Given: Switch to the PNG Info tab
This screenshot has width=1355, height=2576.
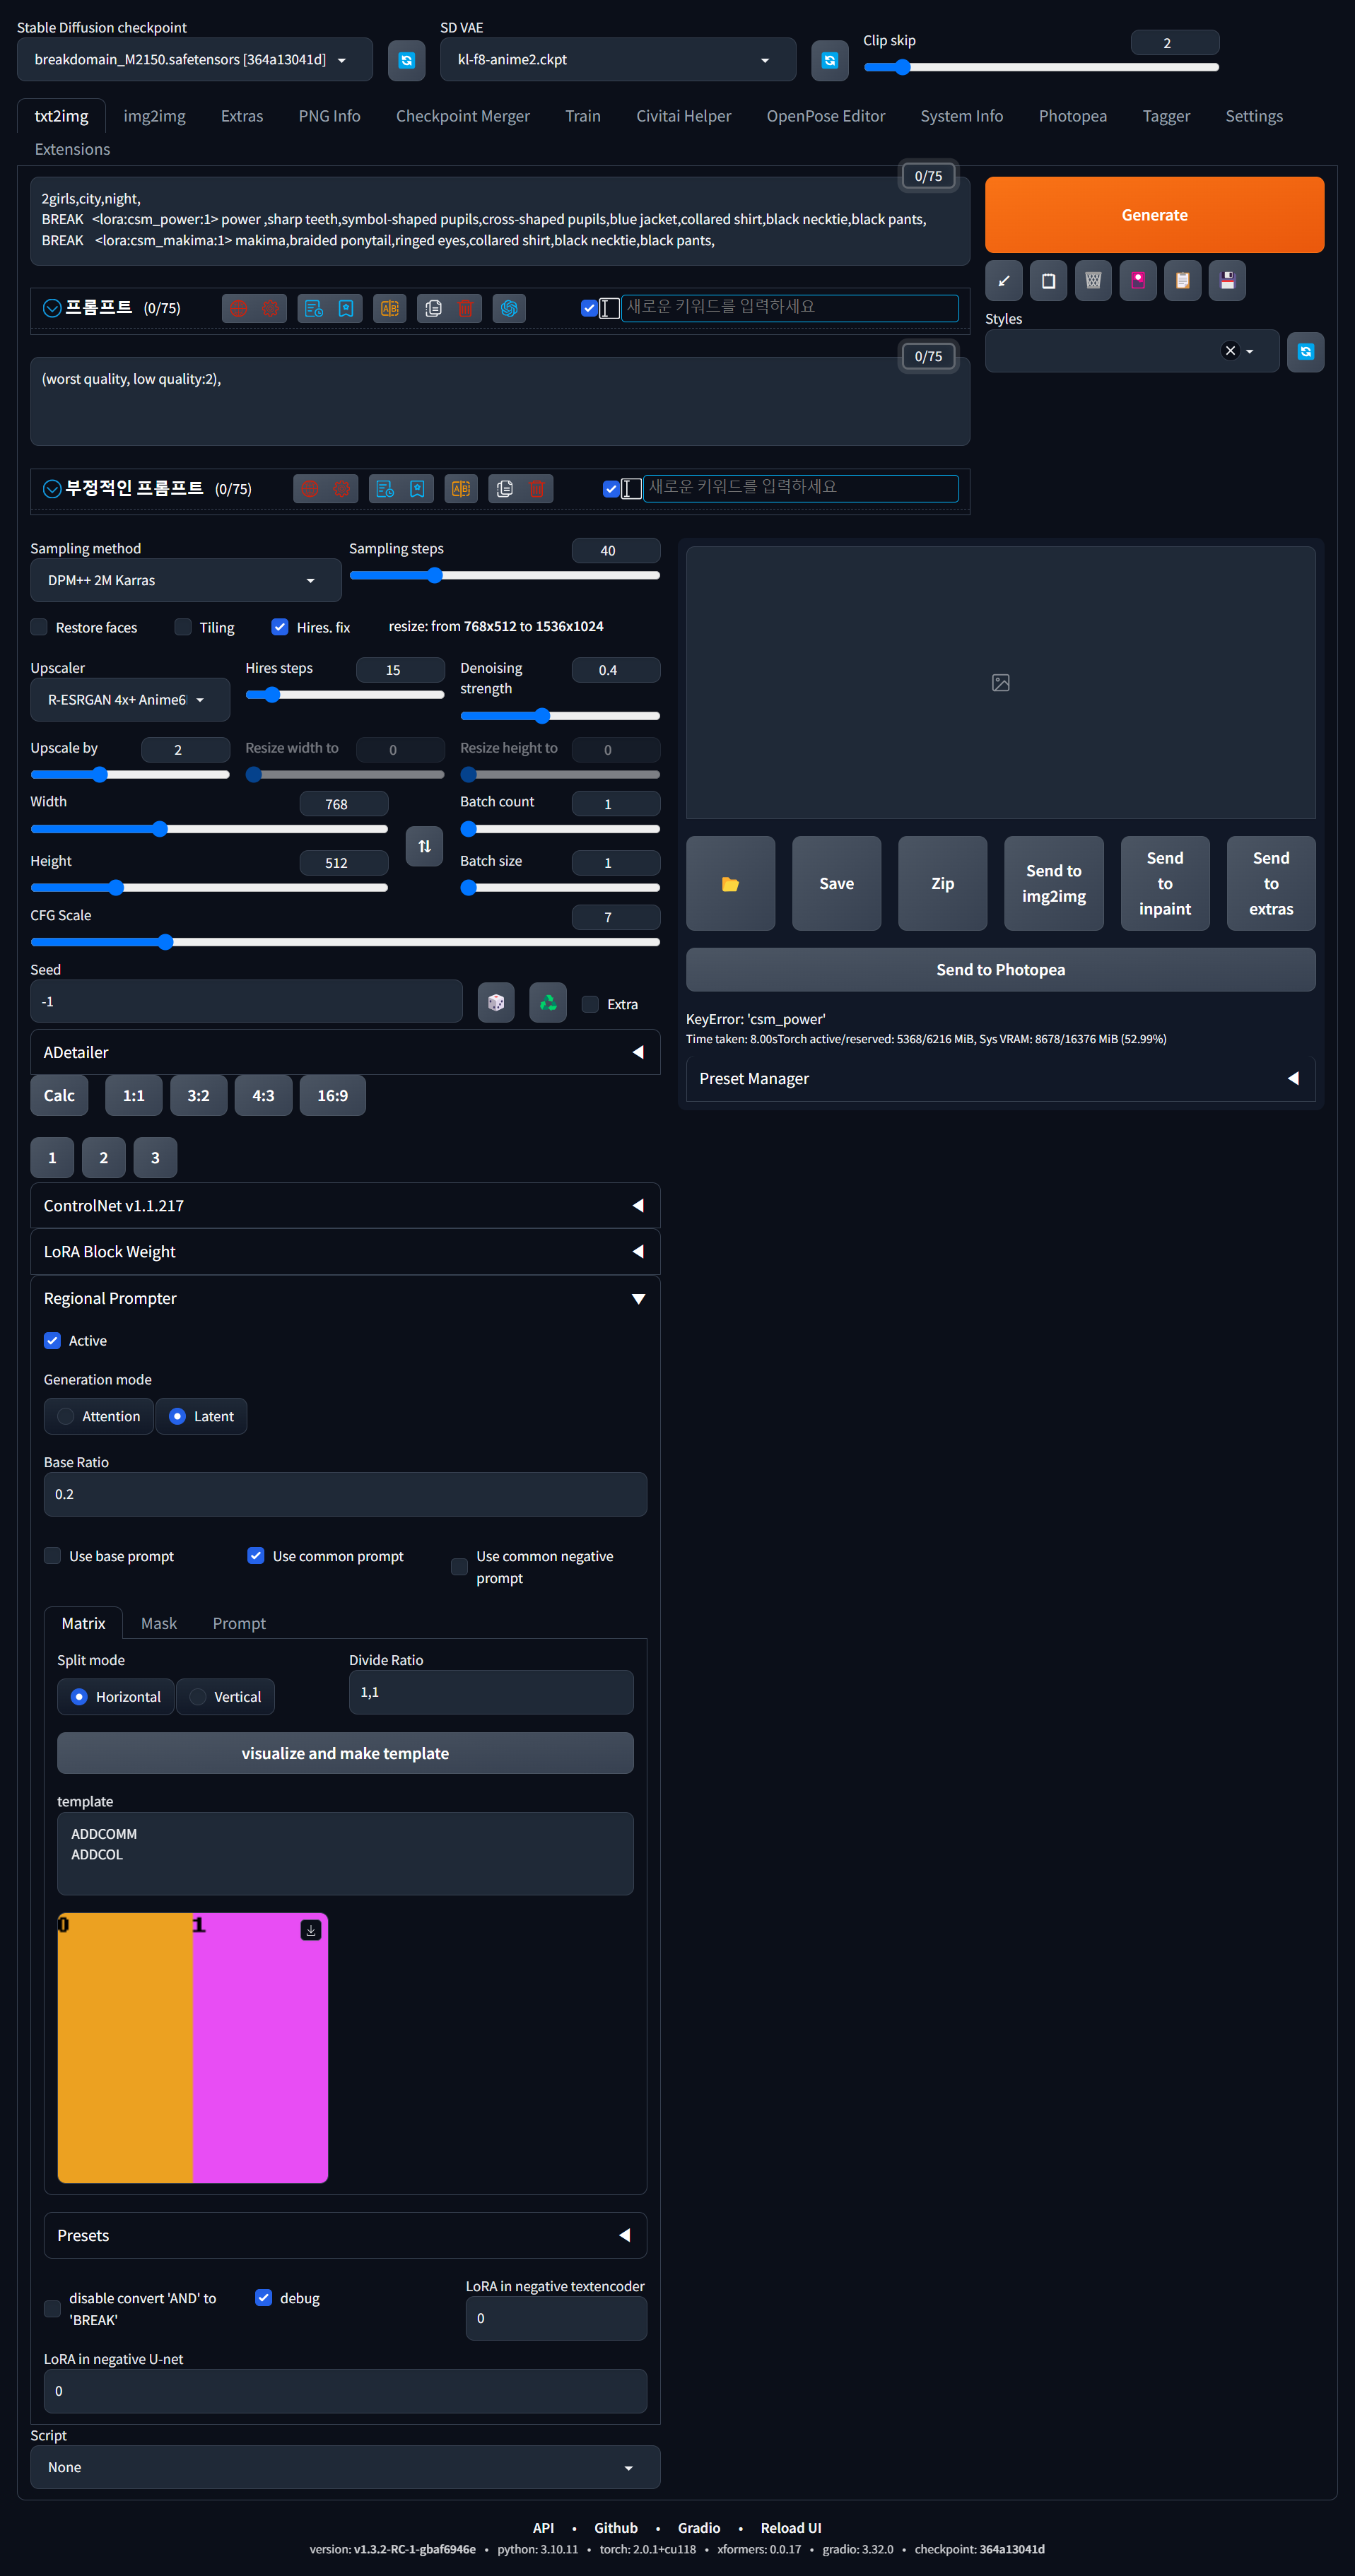Looking at the screenshot, I should tap(329, 115).
